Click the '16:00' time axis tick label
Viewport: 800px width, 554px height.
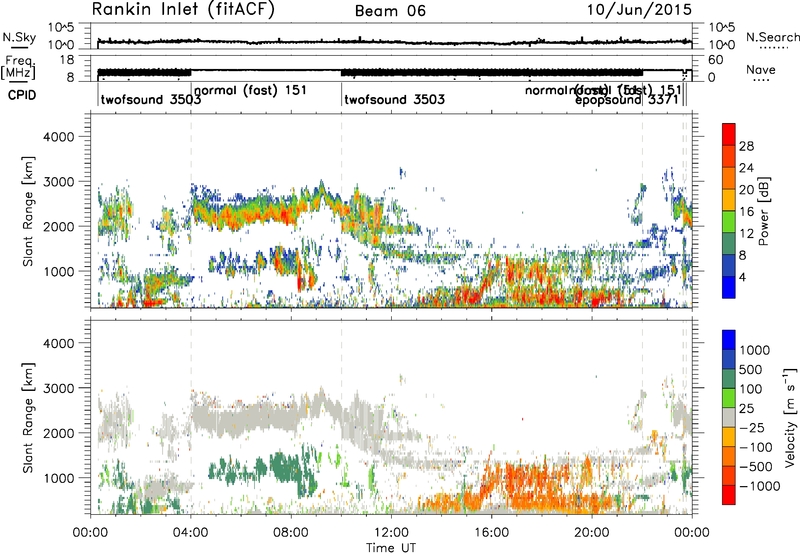point(491,533)
